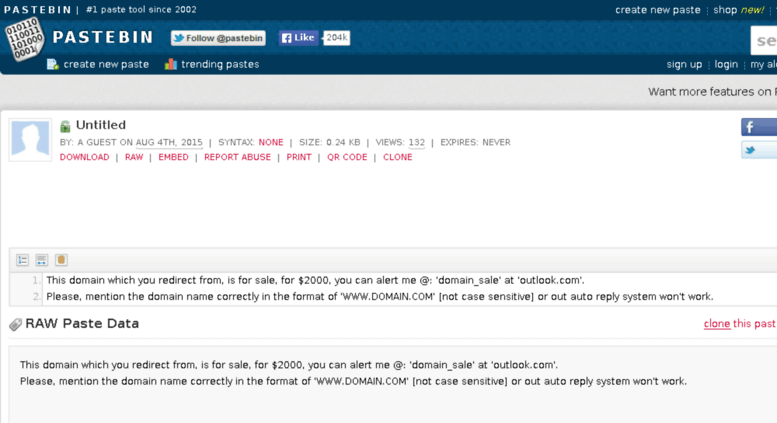Go to sign up page
This screenshot has width=777, height=423.
coord(684,64)
